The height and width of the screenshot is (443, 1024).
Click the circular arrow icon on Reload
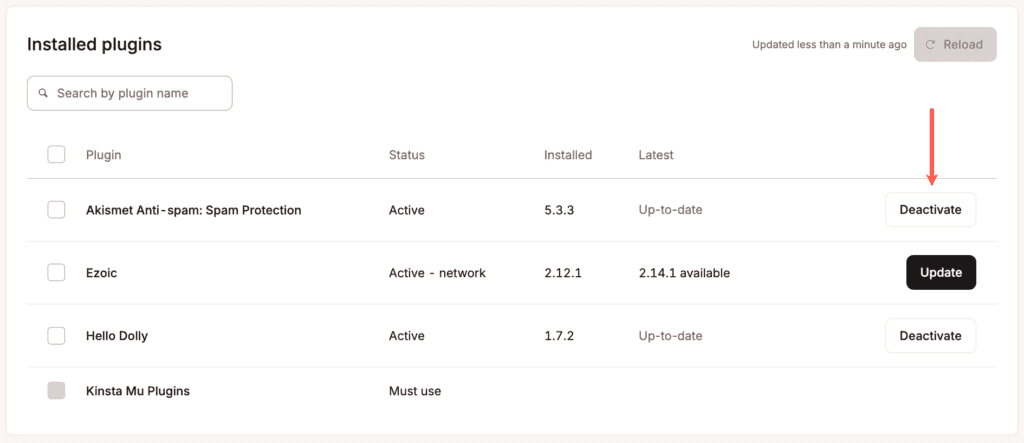931,44
